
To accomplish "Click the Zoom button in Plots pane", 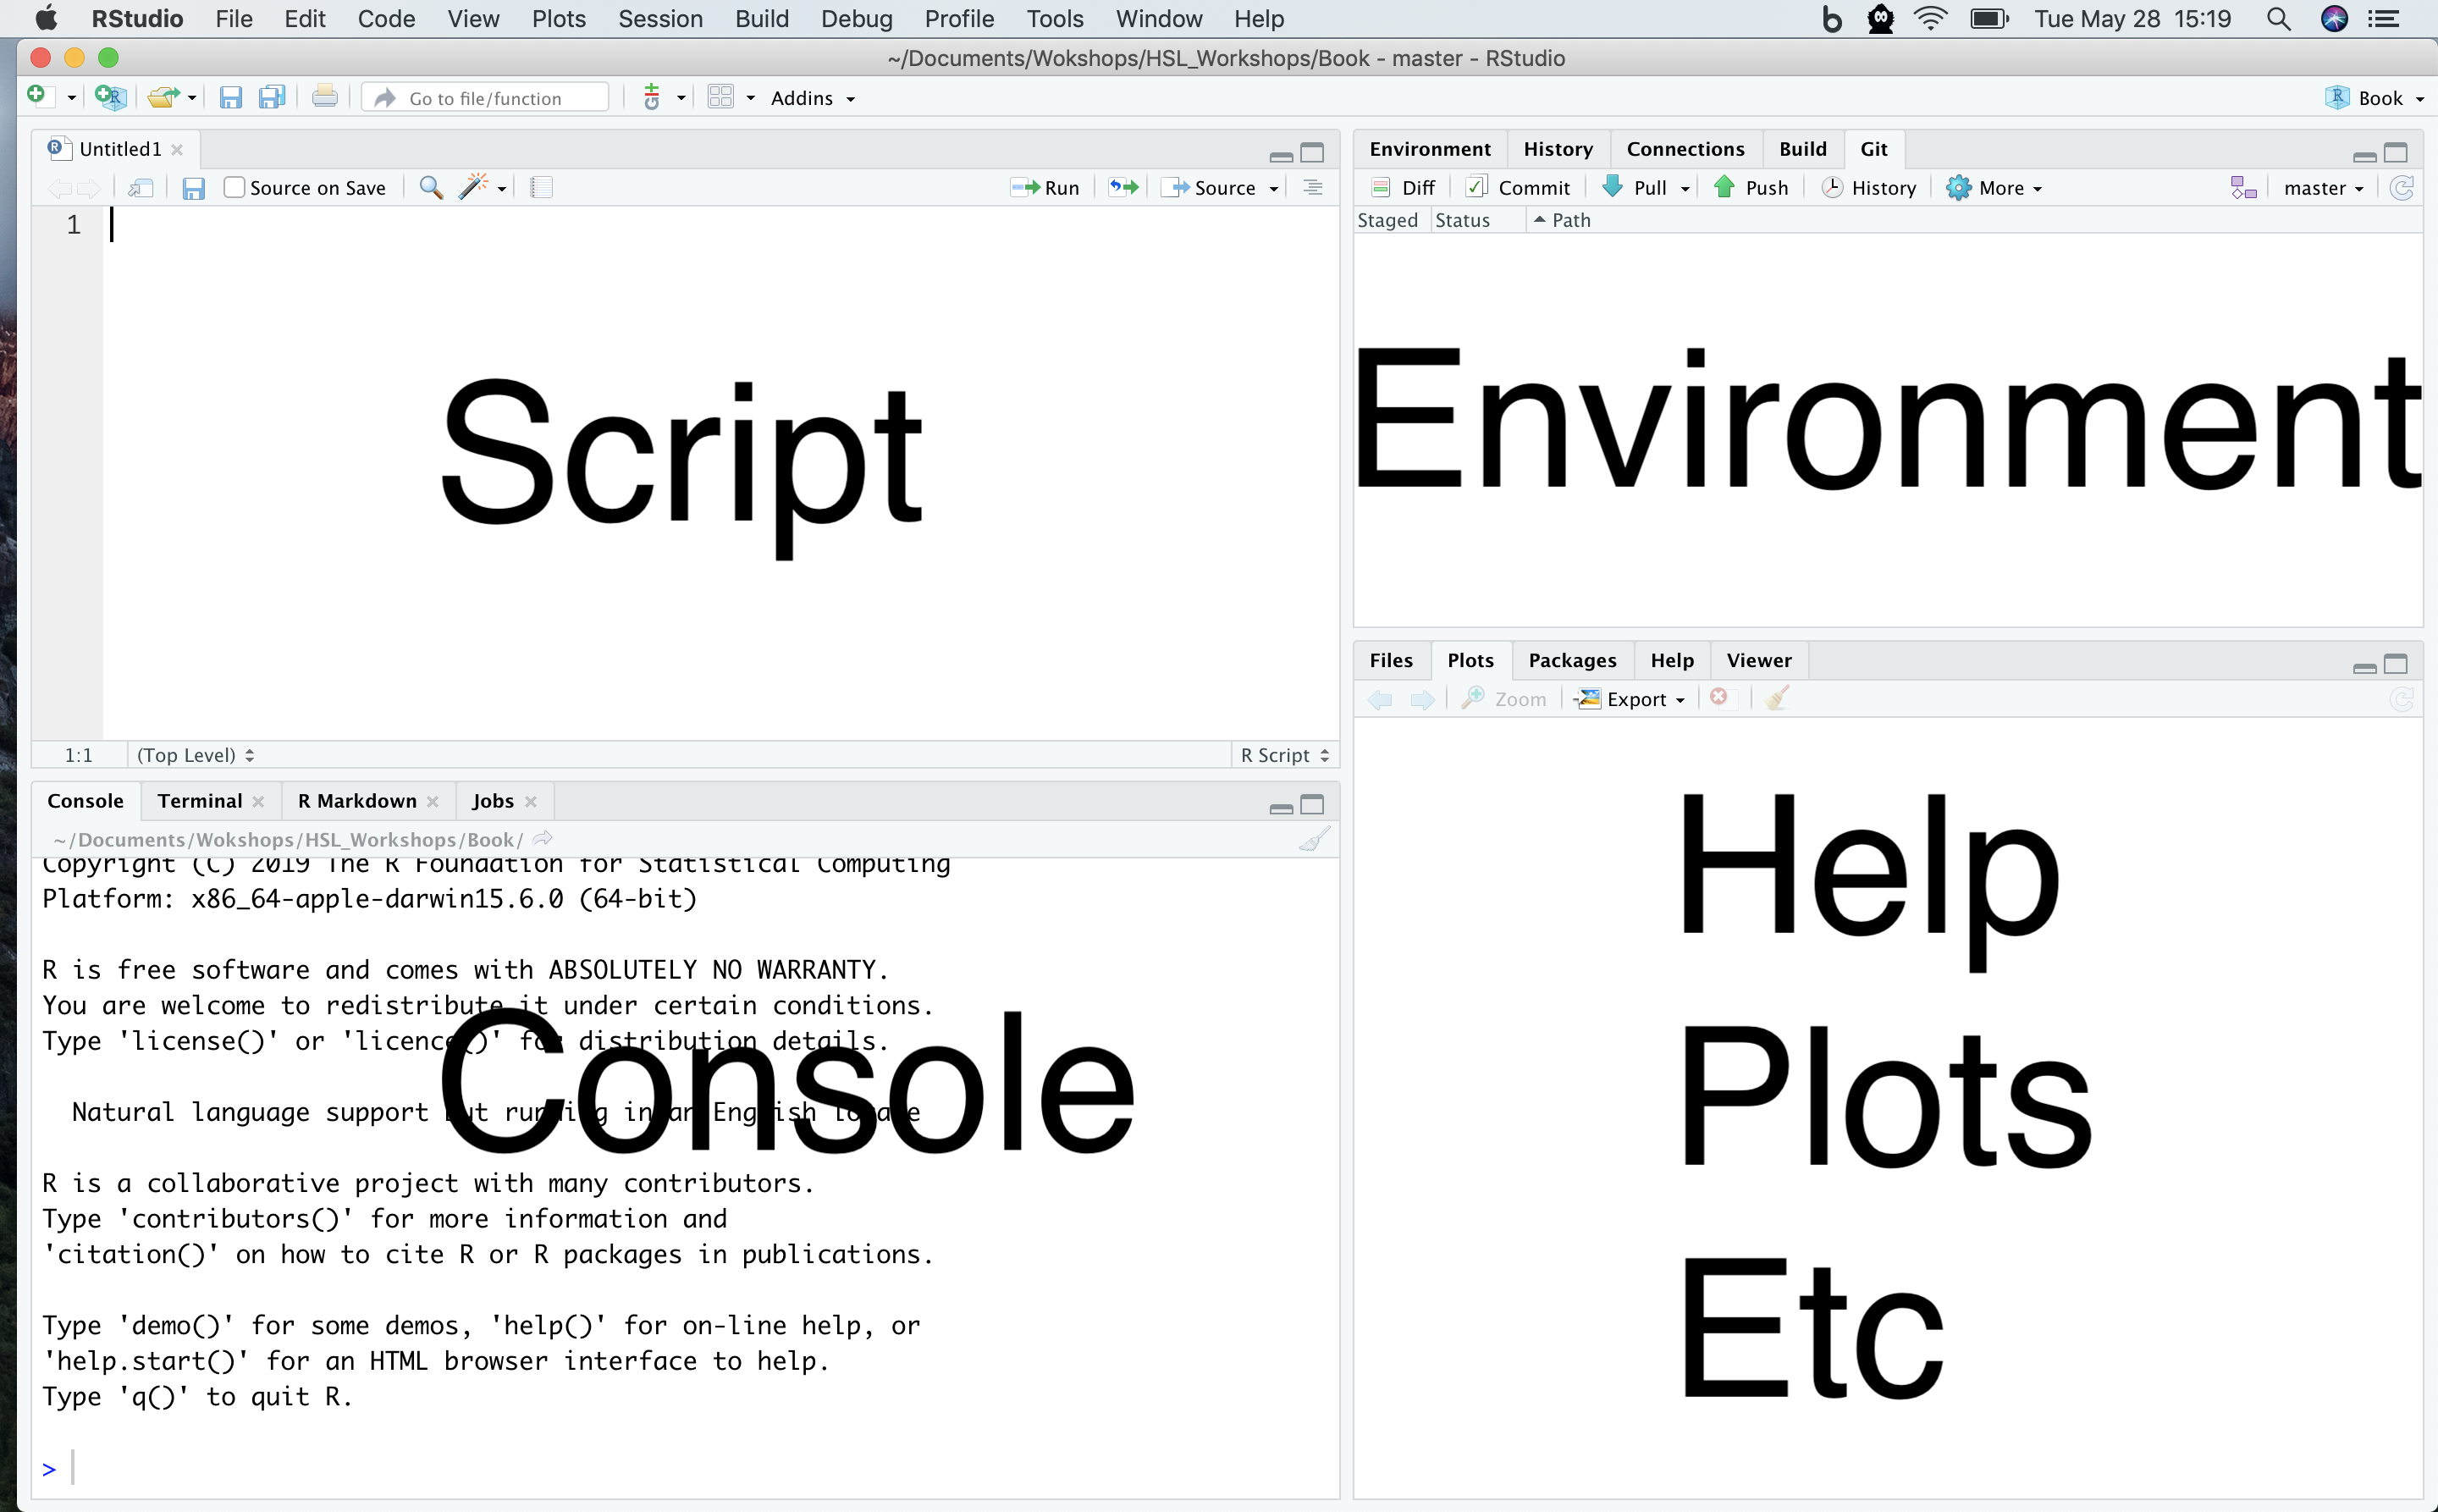I will click(x=1503, y=699).
